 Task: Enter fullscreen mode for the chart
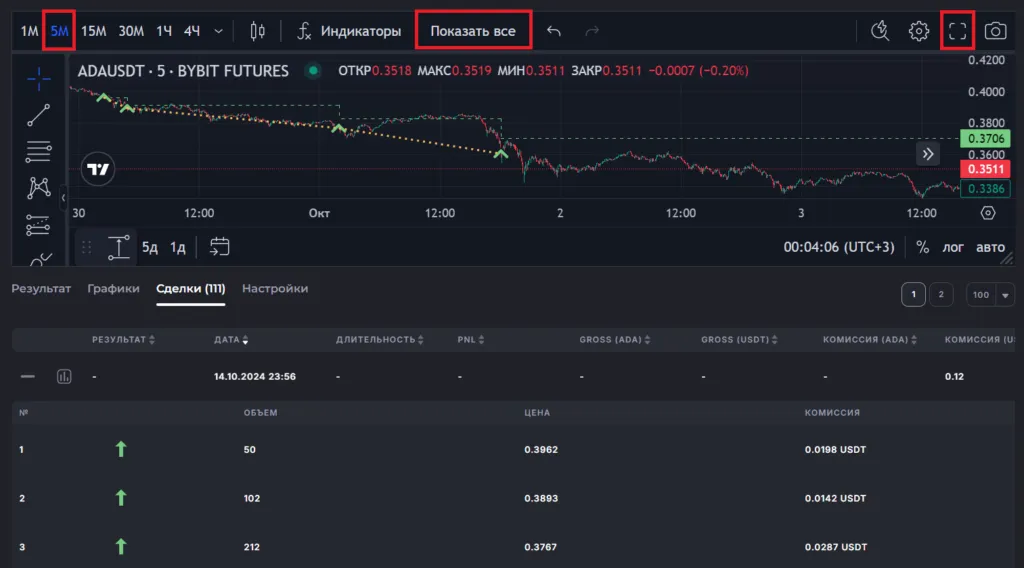(957, 31)
